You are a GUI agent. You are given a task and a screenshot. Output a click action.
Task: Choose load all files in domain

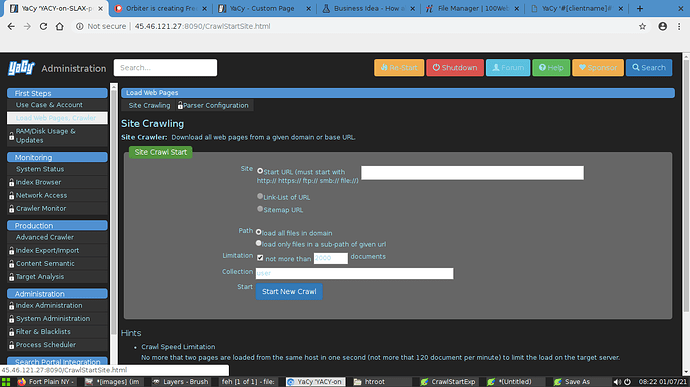click(x=258, y=232)
